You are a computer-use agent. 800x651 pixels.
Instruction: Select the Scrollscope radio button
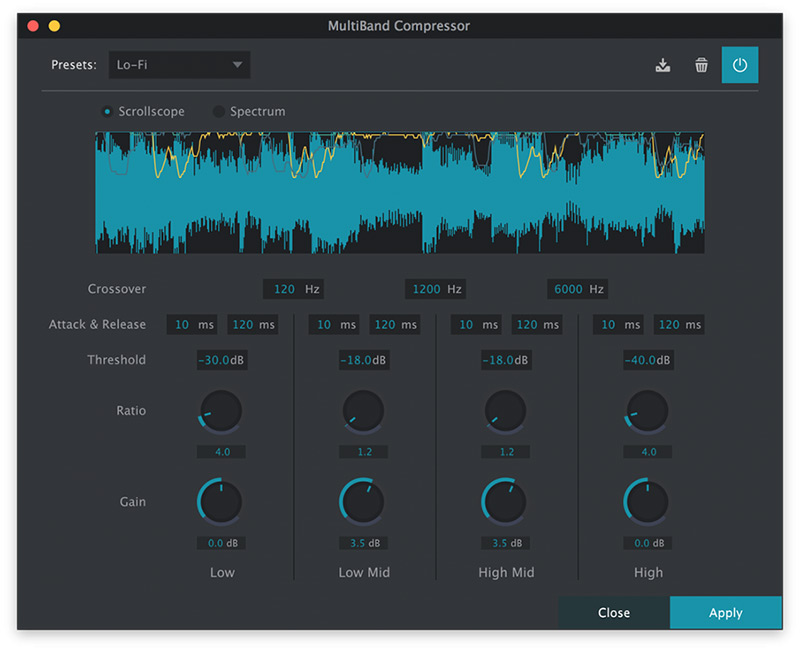click(107, 112)
